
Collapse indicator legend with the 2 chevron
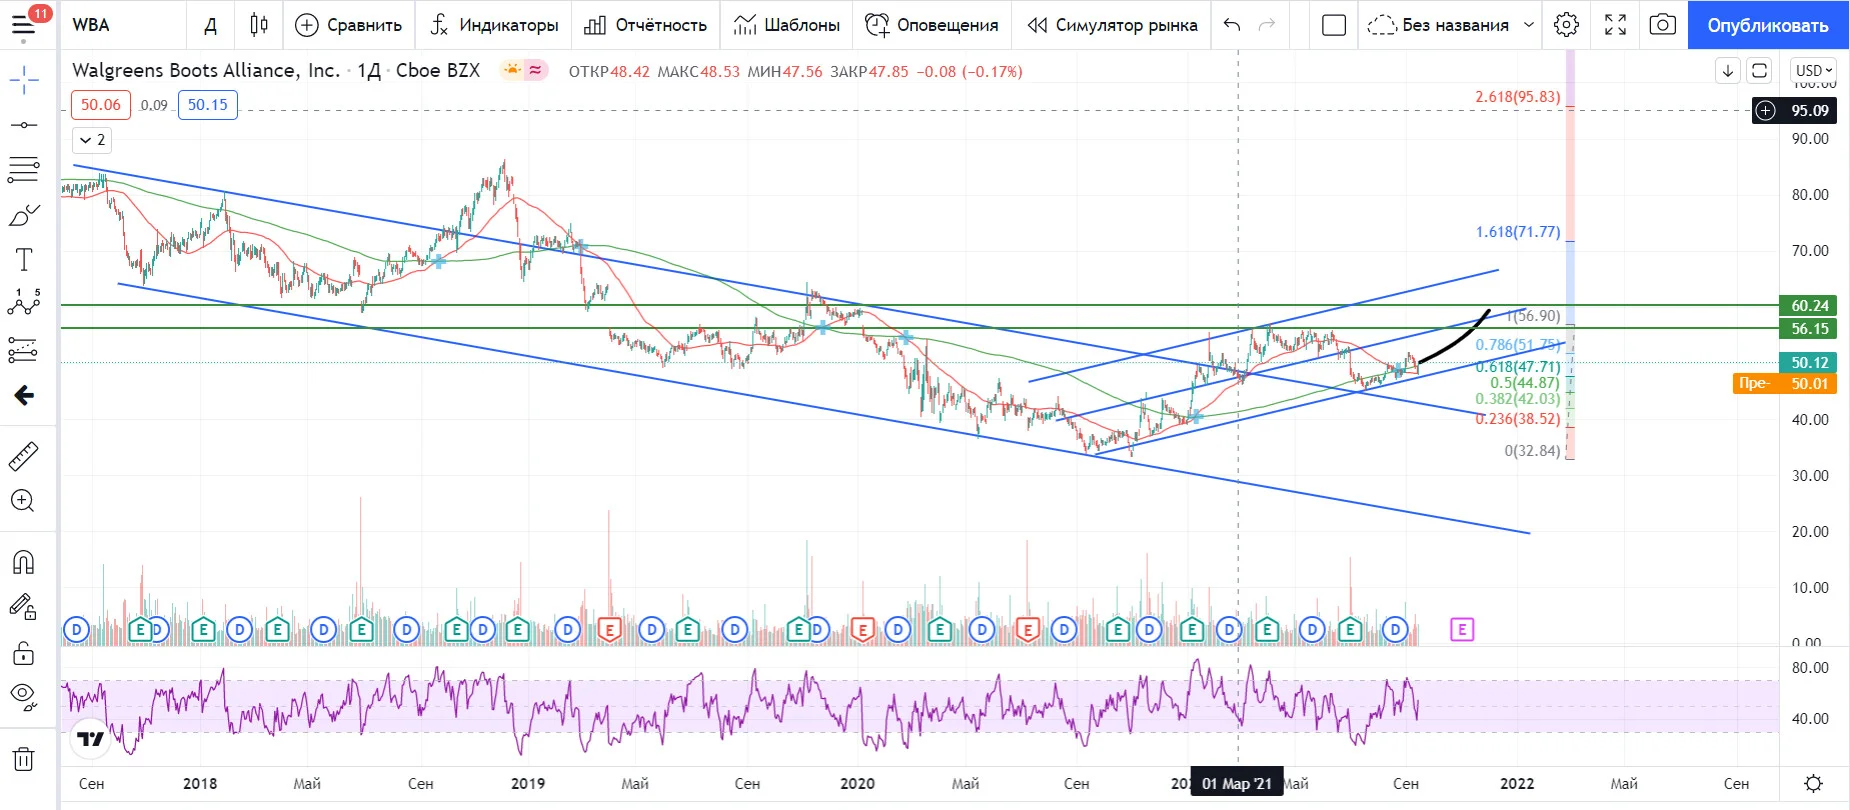pyautogui.click(x=91, y=140)
